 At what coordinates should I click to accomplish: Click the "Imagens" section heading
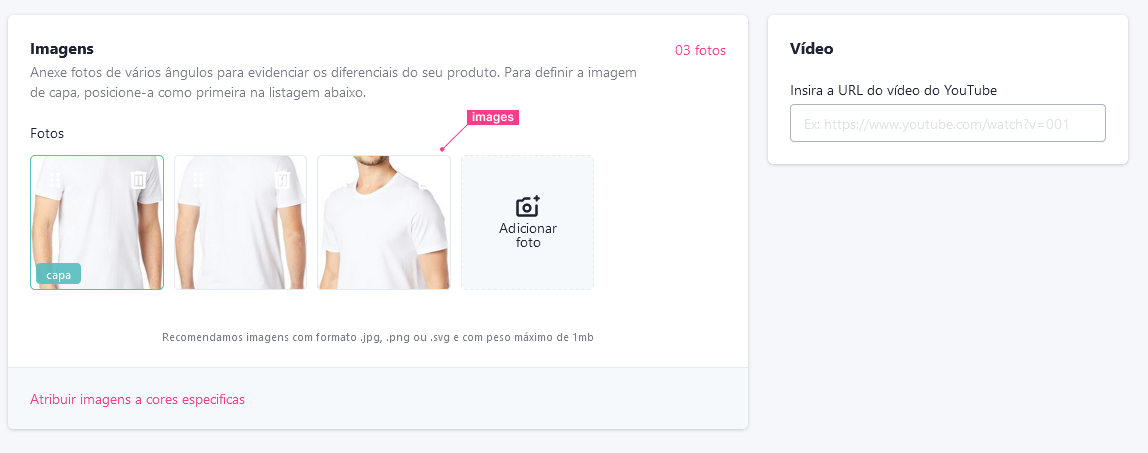point(62,49)
